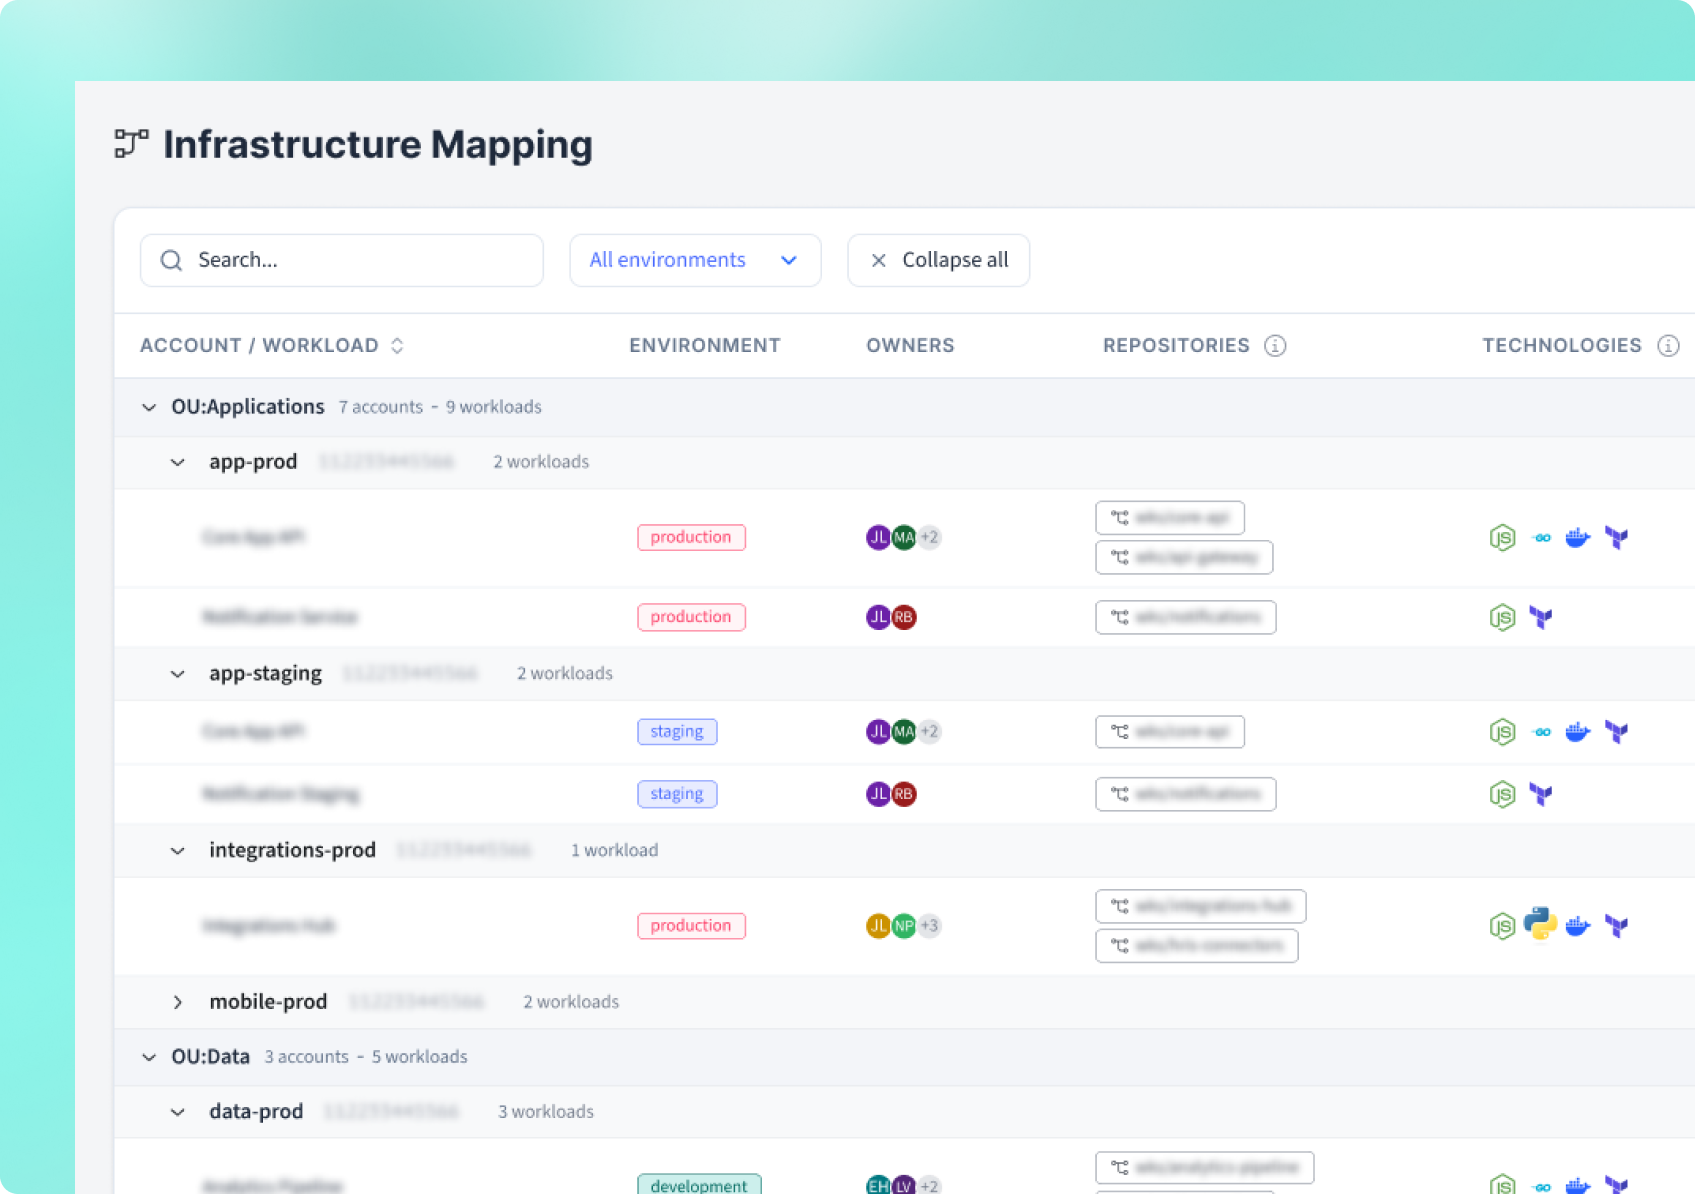Open repository chip in app-prod row with RB owner
Image resolution: width=1695 pixels, height=1194 pixels.
pyautogui.click(x=1186, y=618)
